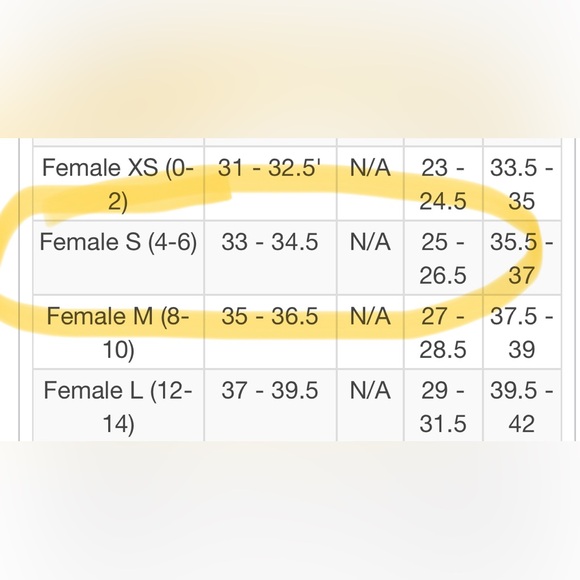Click the 33.5 - 35 measurement cell
Screen dimensions: 580x580
522,184
